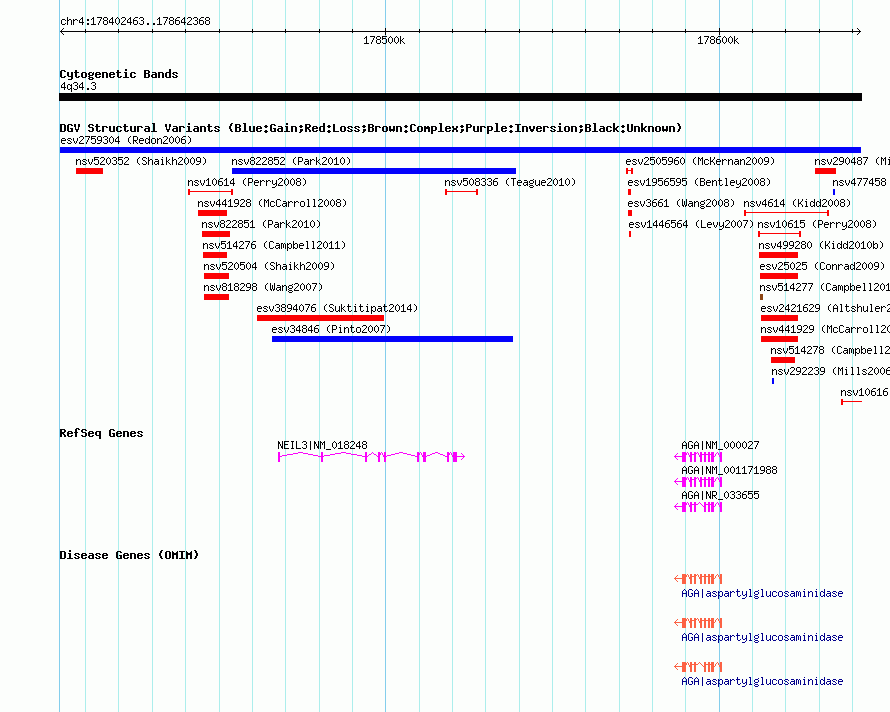Click the chr4:178402463..178642368 coordinates text
Viewport: 890px width, 712px height.
(x=135, y=21)
